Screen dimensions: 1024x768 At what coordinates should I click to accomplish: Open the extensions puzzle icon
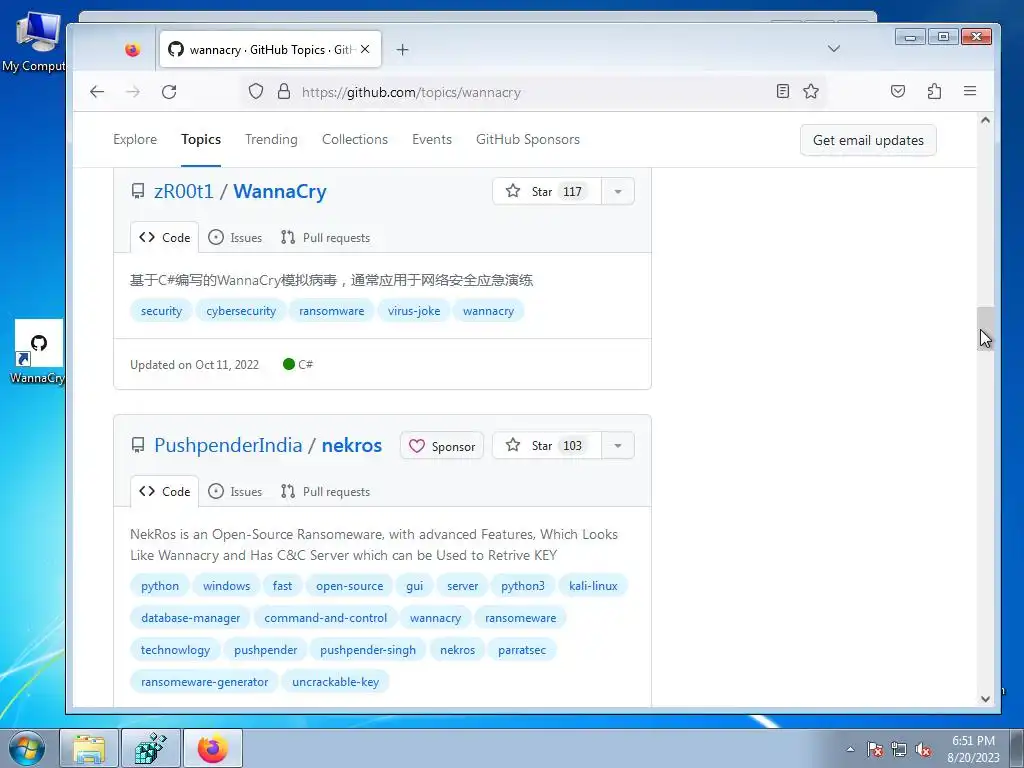coord(934,91)
